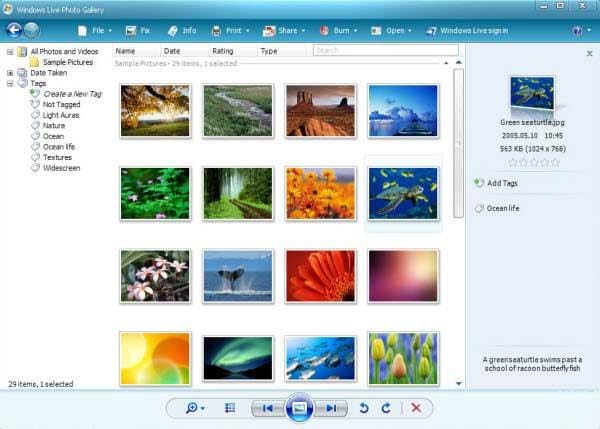The image size is (600, 429).
Task: Select the orange garden flowers thumbnail
Action: point(320,193)
